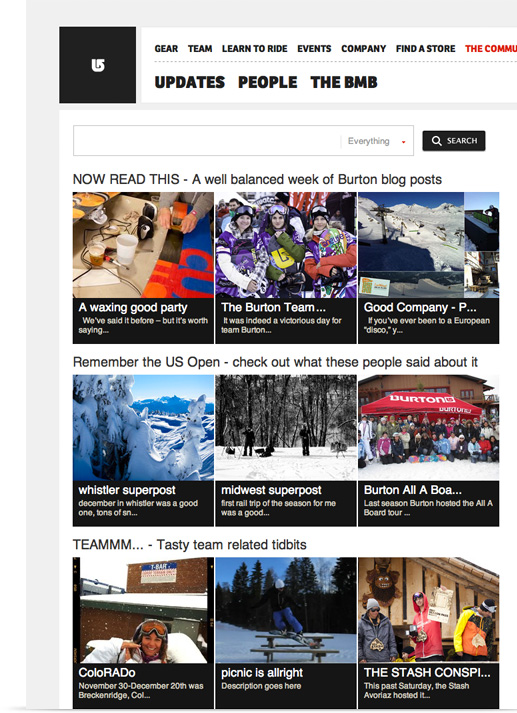Viewport: 517px width, 713px height.
Task: Open the COMPANY menu
Action: click(363, 49)
